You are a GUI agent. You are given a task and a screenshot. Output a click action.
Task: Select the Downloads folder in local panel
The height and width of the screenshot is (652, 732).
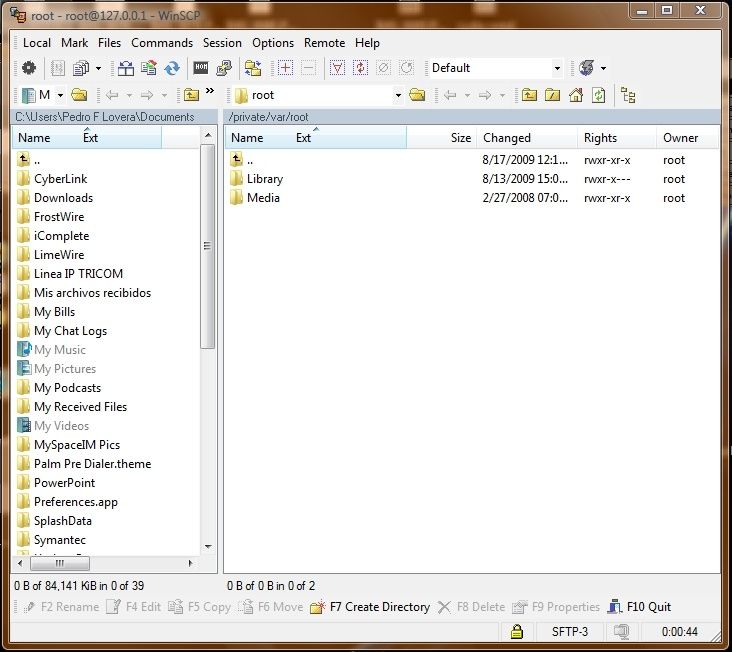pyautogui.click(x=63, y=198)
